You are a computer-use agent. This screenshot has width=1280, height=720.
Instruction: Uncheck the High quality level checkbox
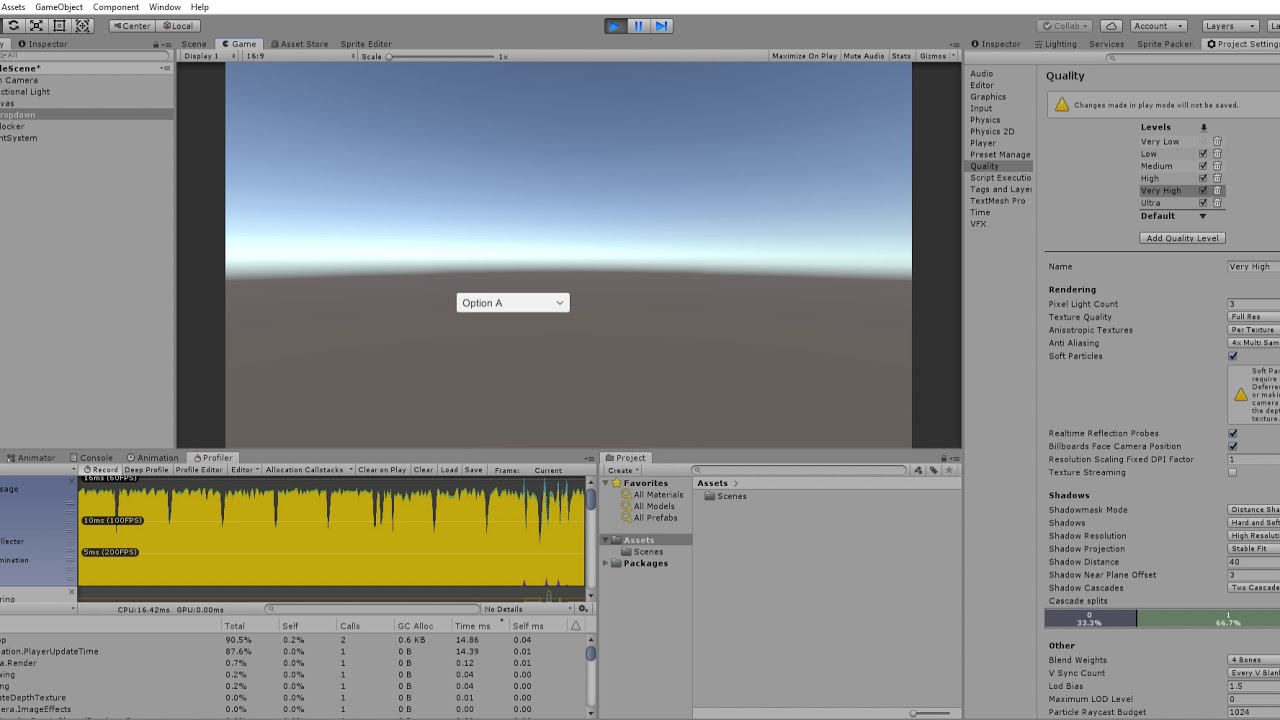1203,178
